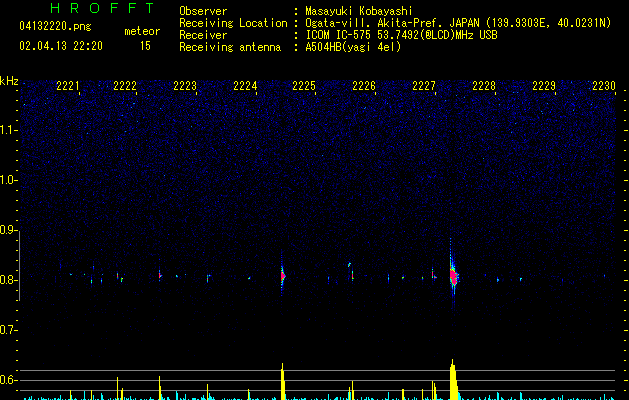Select the A504HB(yagi 4el) antenna text
The width and height of the screenshot is (629, 400).
tap(353, 47)
